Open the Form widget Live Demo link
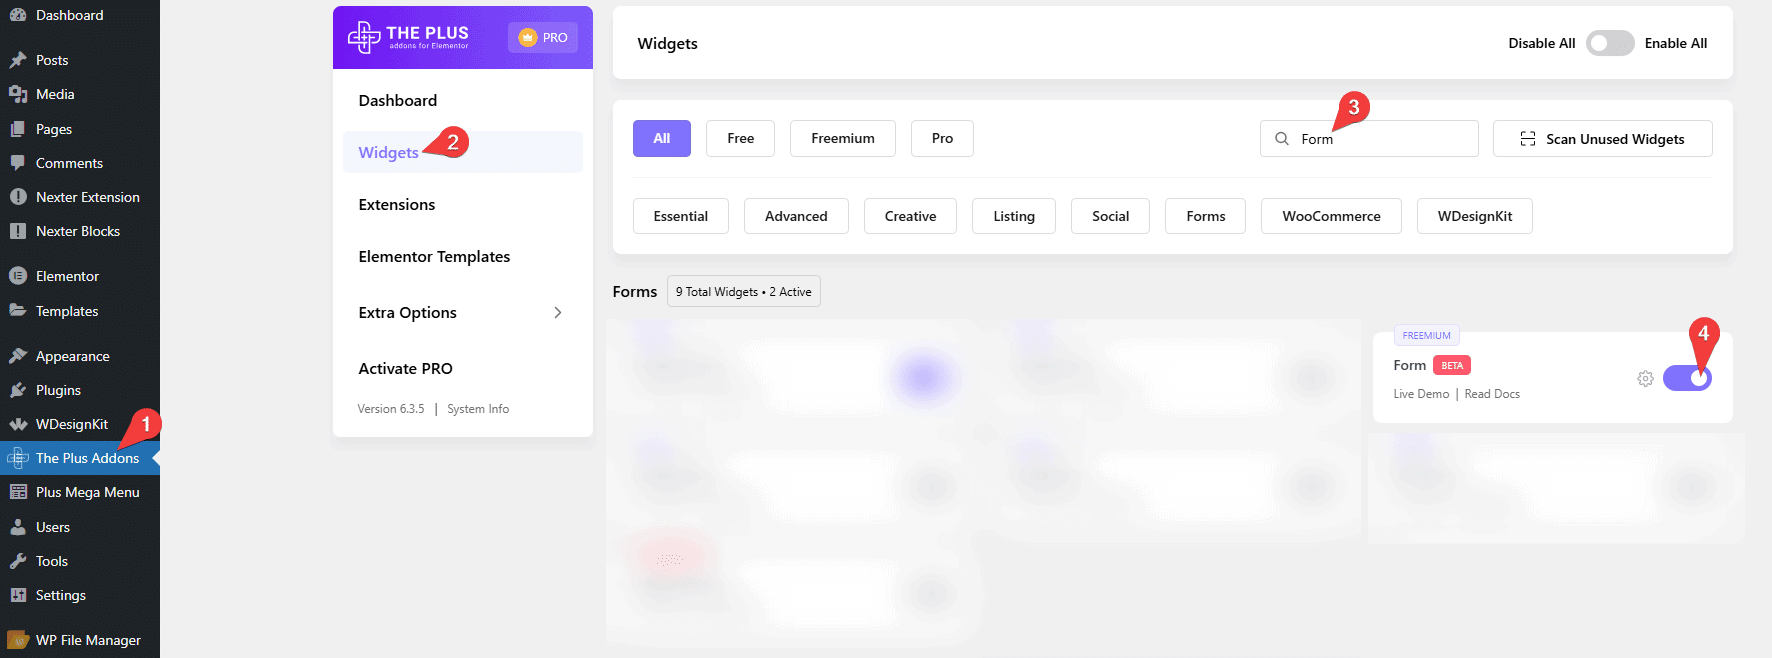The width and height of the screenshot is (1772, 658). coord(1421,394)
